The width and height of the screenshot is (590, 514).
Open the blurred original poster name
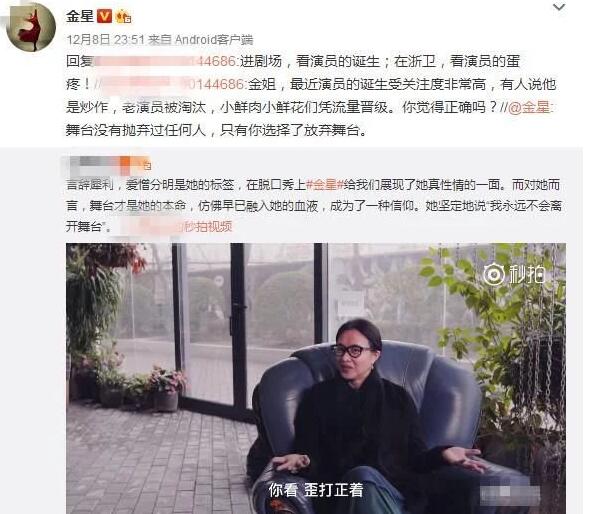click(x=103, y=164)
